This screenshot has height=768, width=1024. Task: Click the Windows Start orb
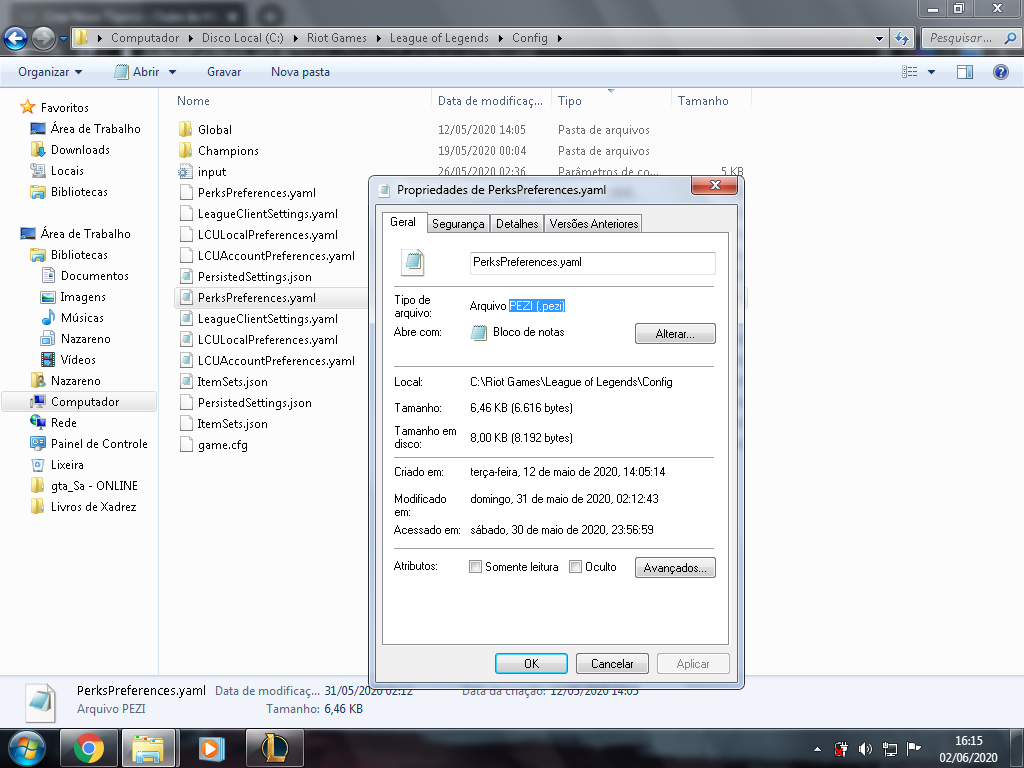(x=27, y=748)
